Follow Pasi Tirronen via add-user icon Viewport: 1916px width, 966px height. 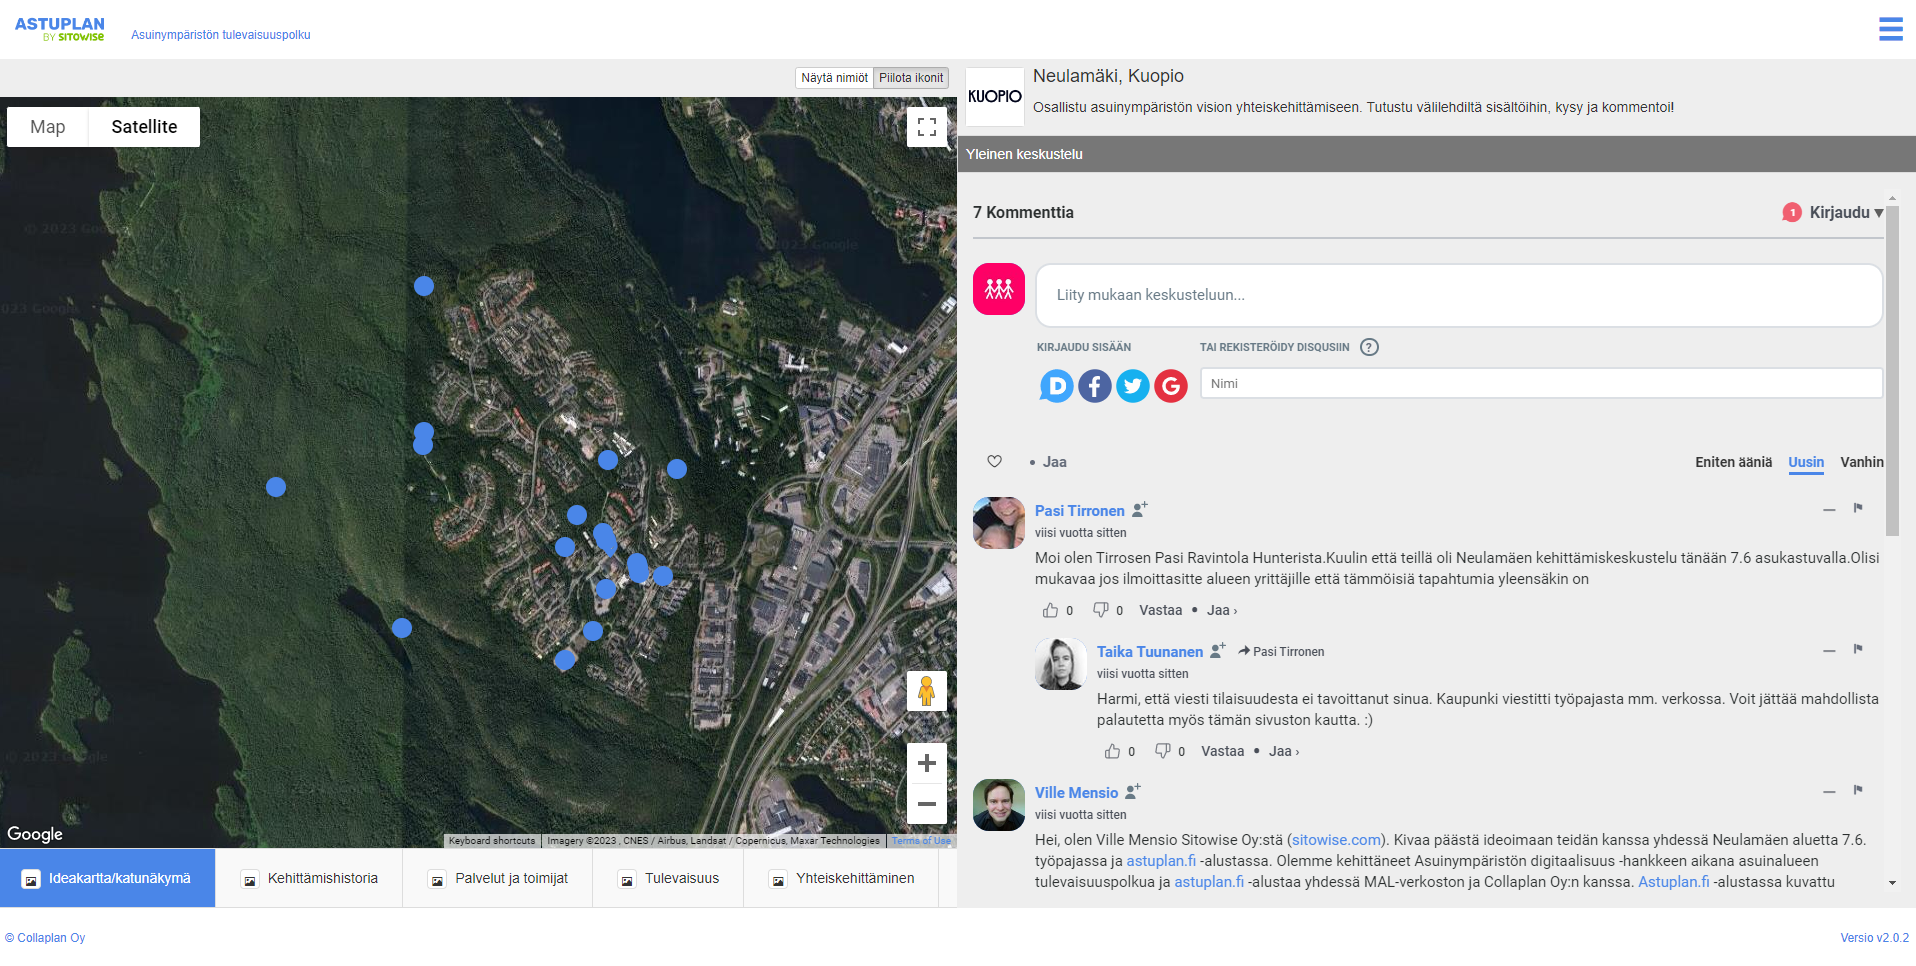tap(1140, 509)
